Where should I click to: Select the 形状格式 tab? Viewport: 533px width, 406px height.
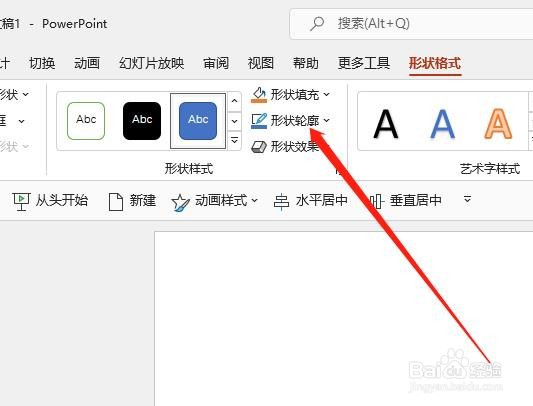435,63
